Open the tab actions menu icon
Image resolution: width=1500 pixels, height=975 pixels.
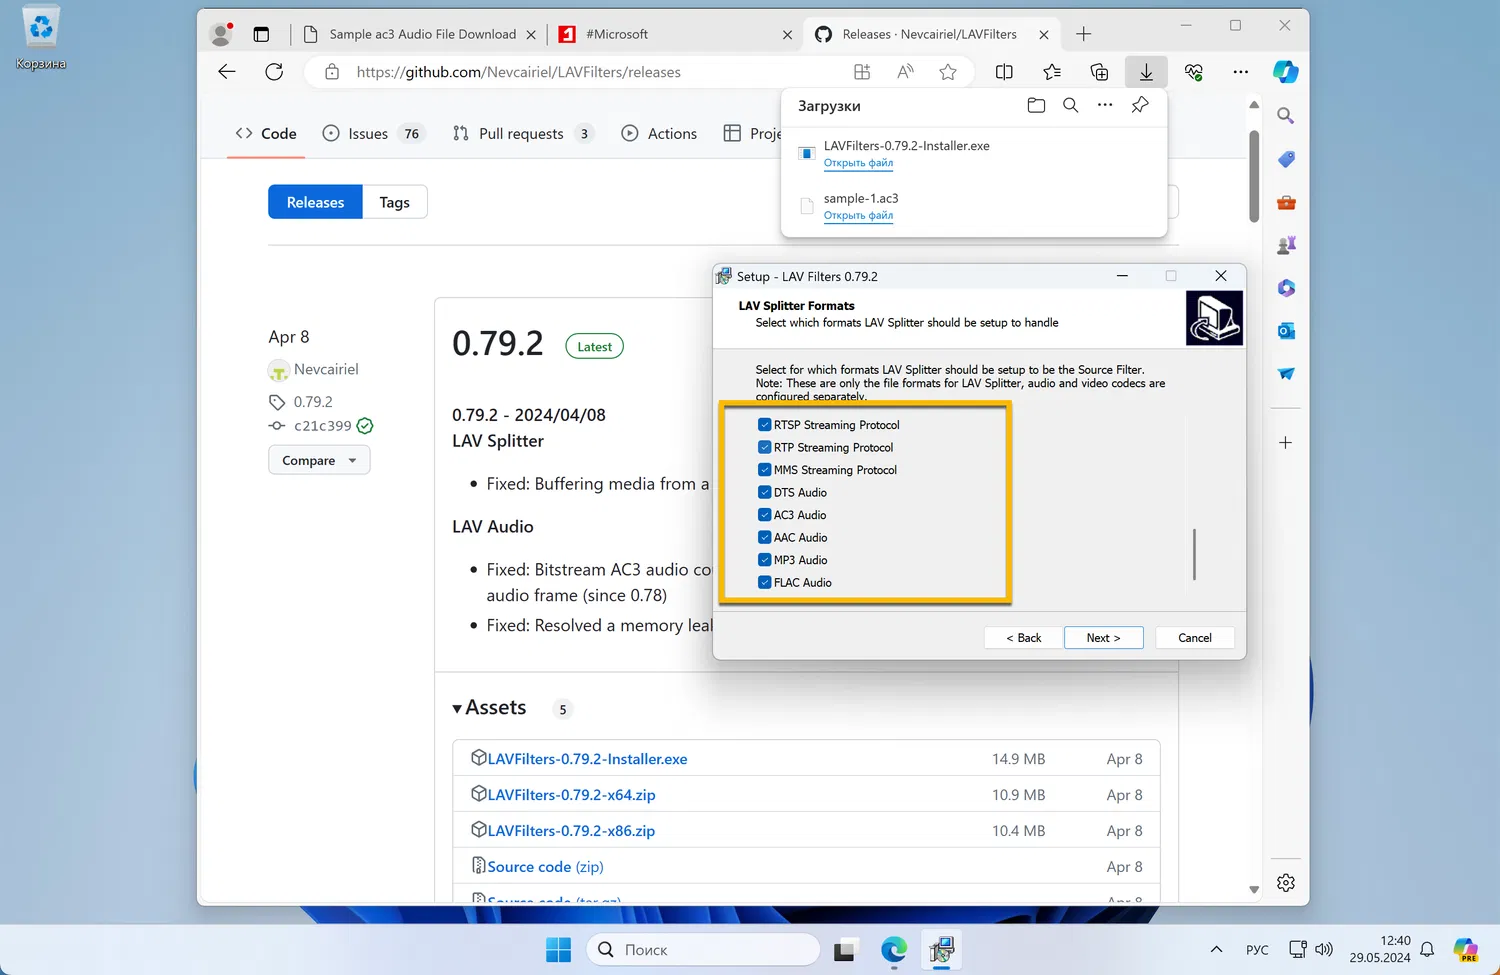(261, 34)
